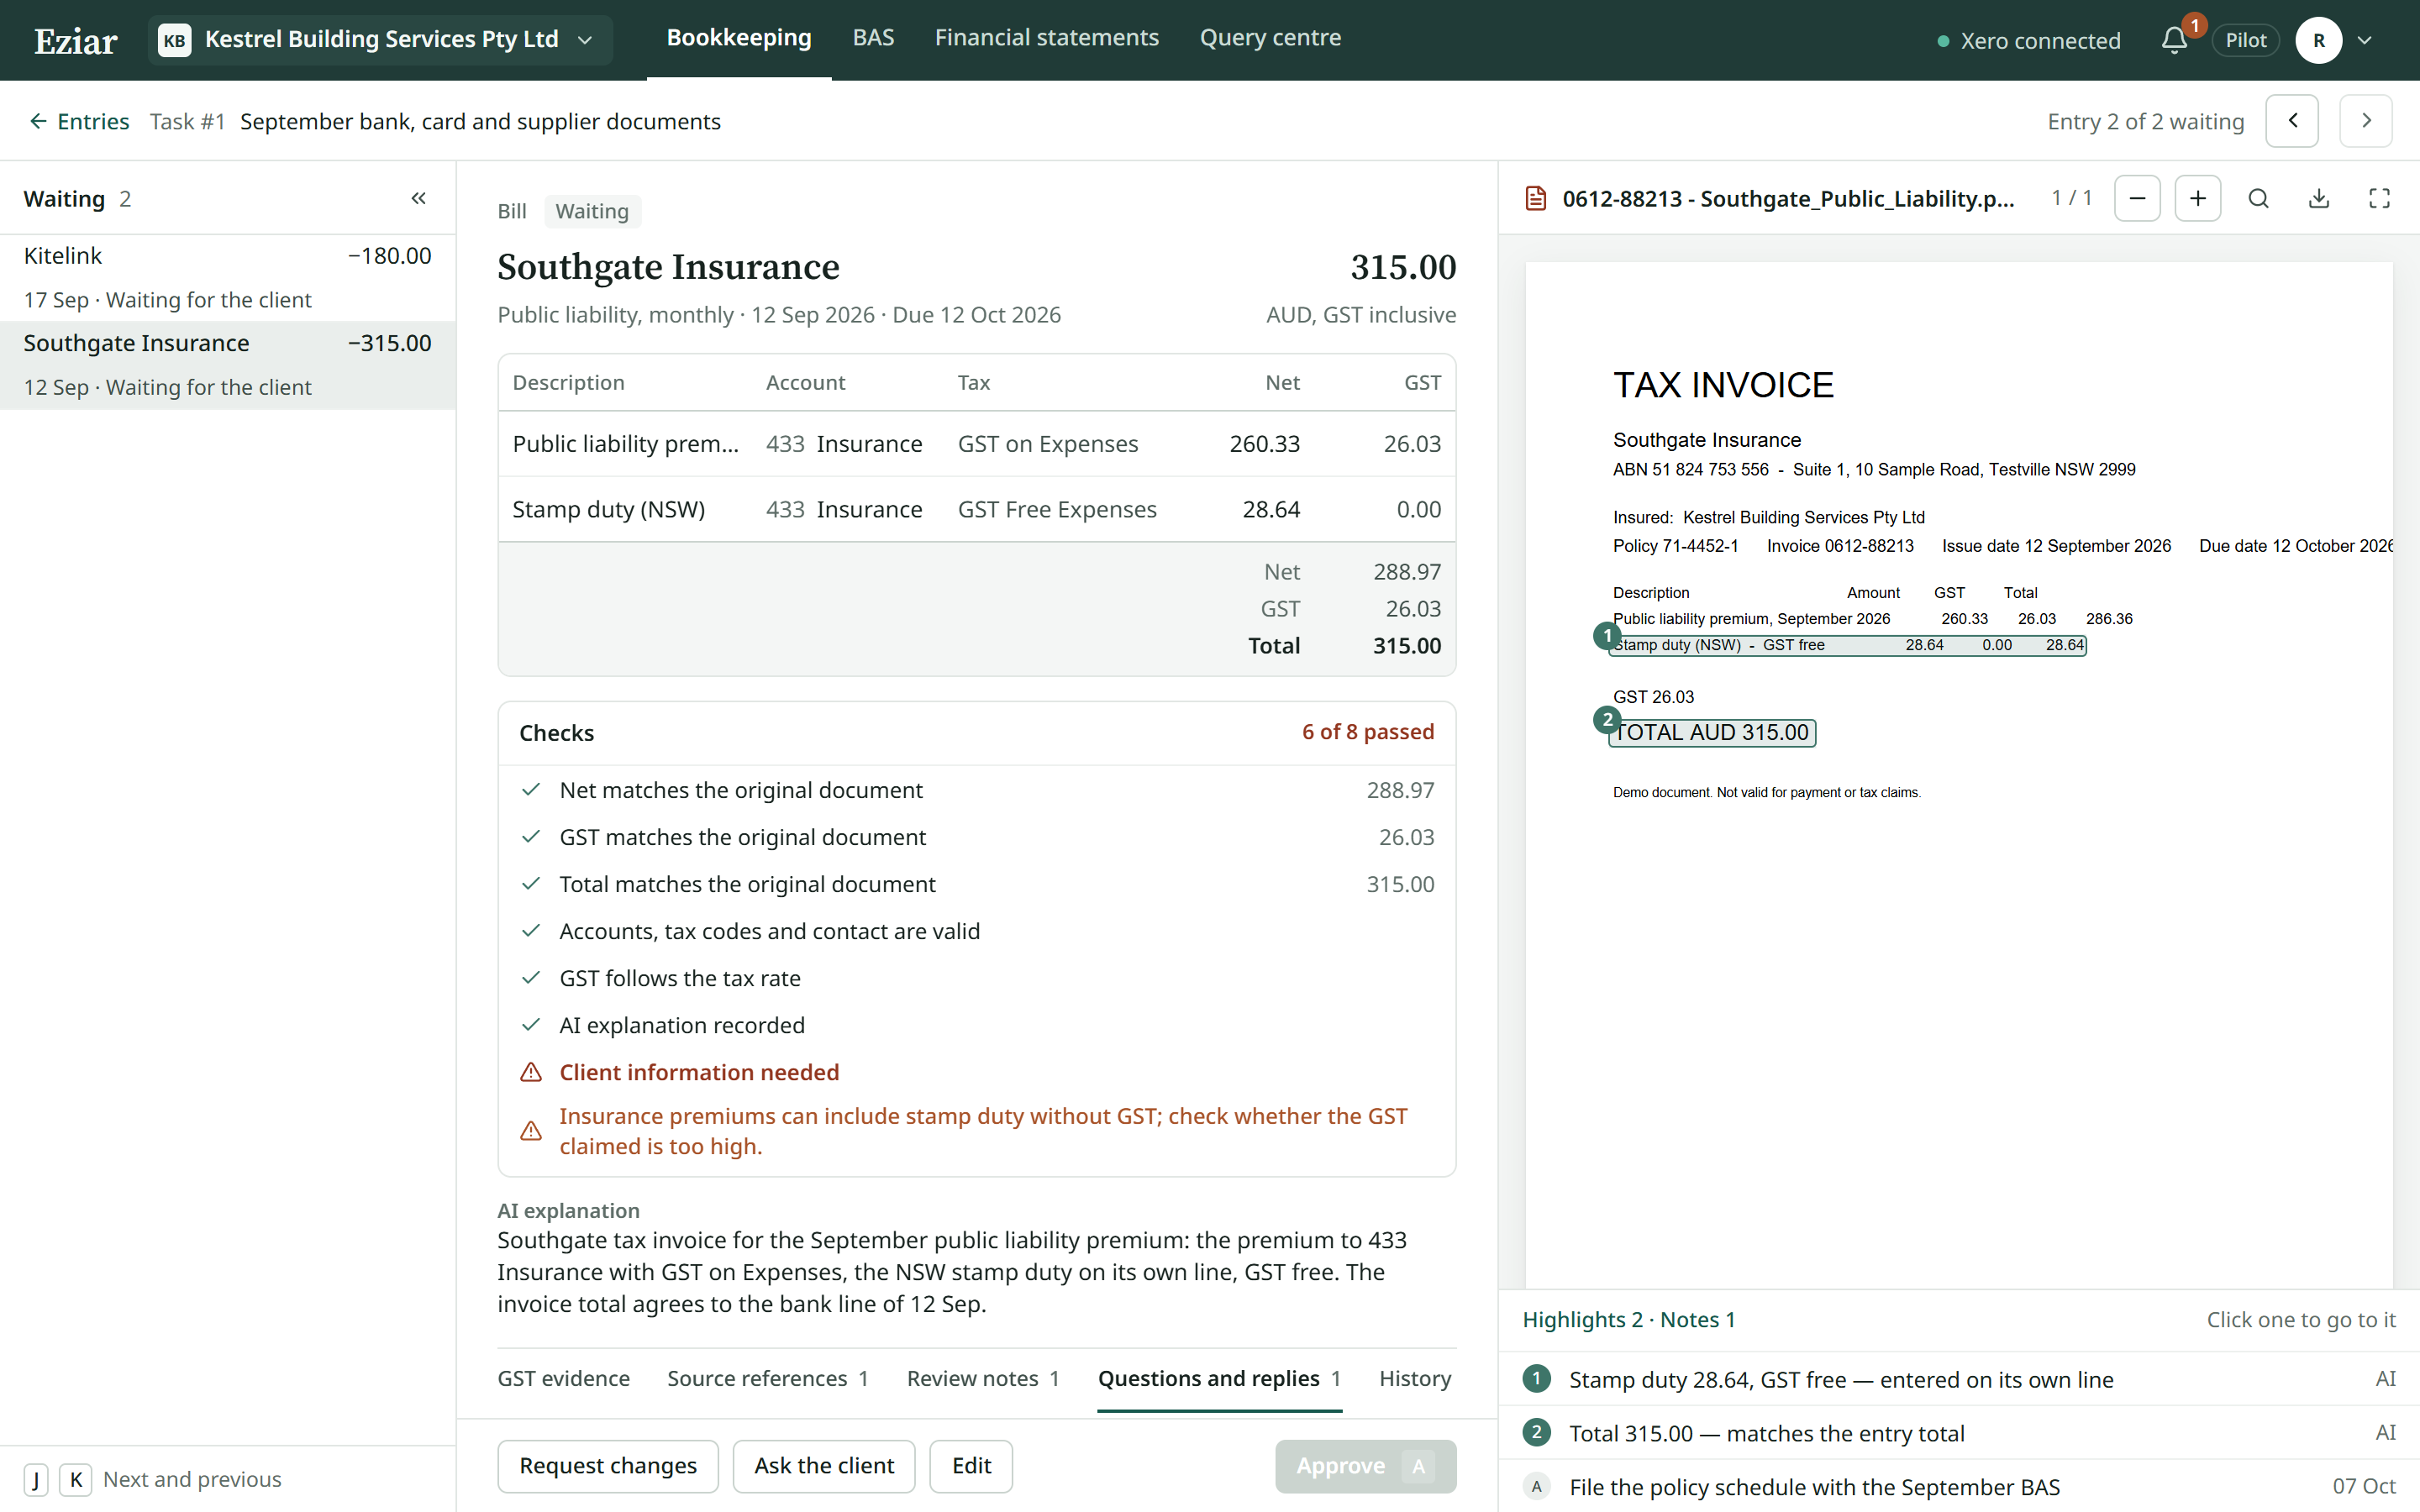Select Questions and replies tab
The width and height of the screenshot is (2420, 1512).
(x=1219, y=1378)
